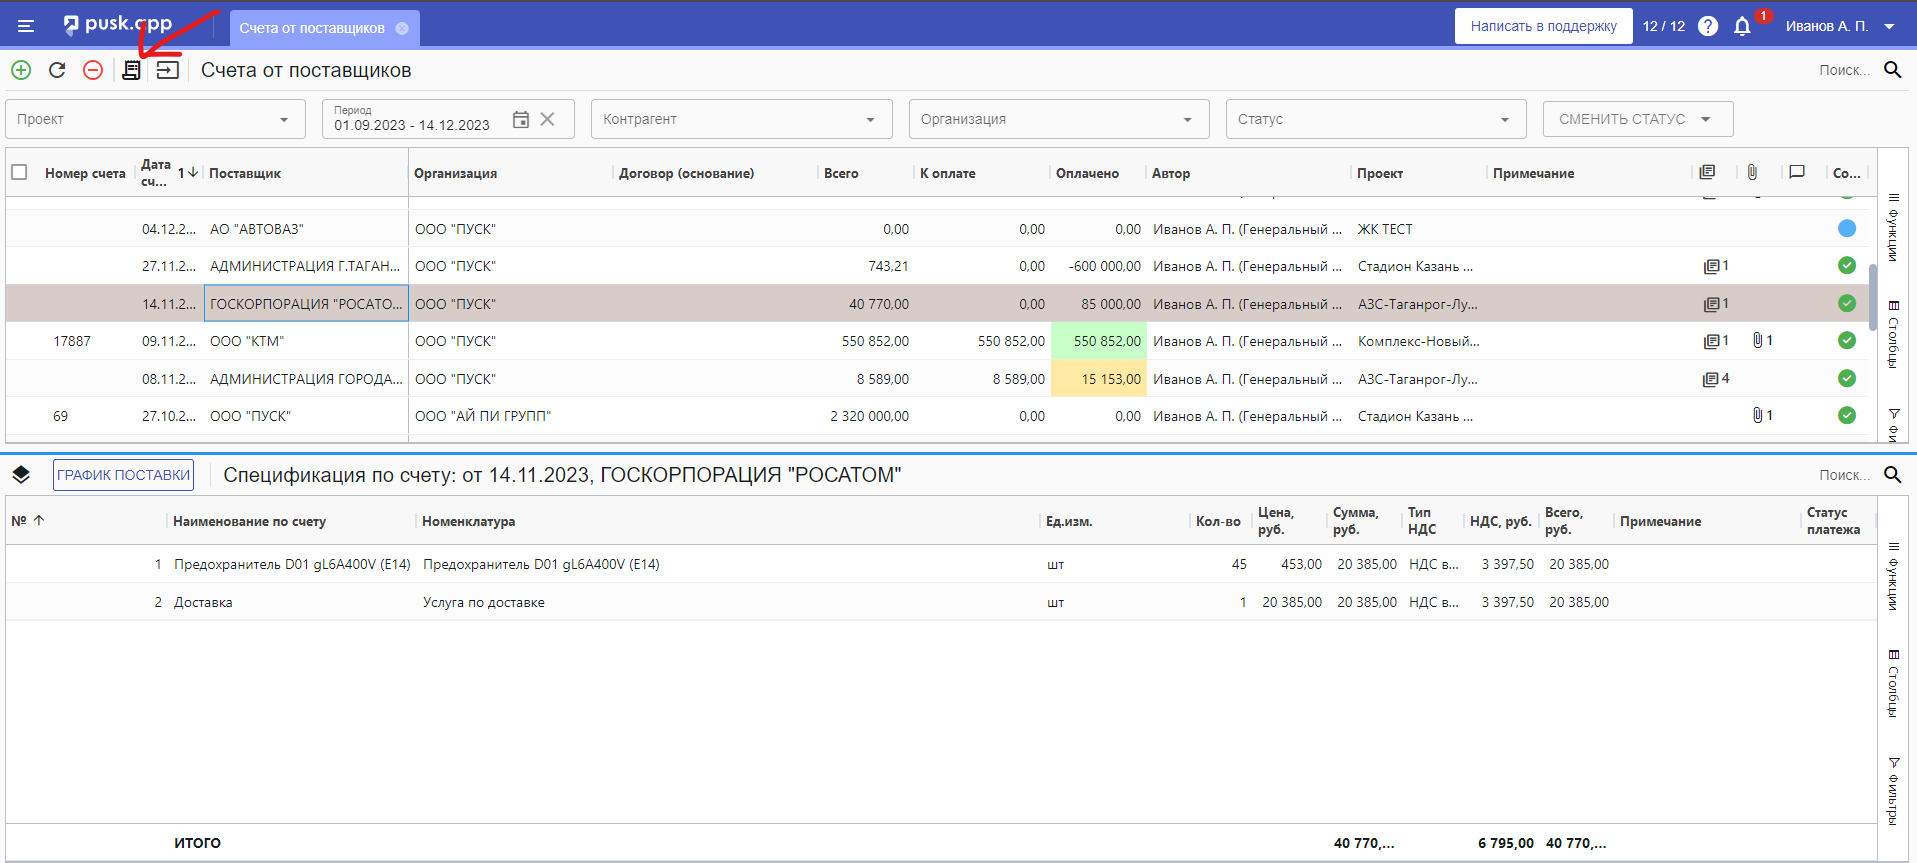Open the pusk.app logo home
Image resolution: width=1917 pixels, height=863 pixels.
point(117,24)
